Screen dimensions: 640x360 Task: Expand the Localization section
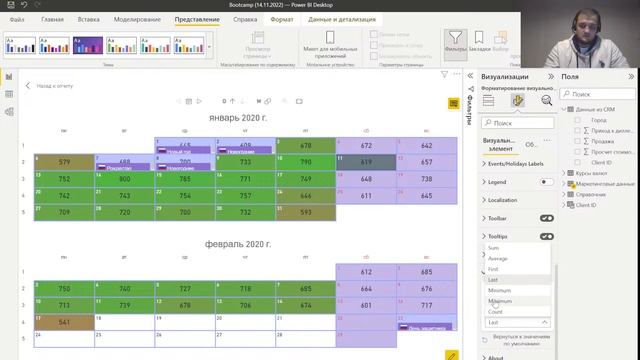[484, 200]
